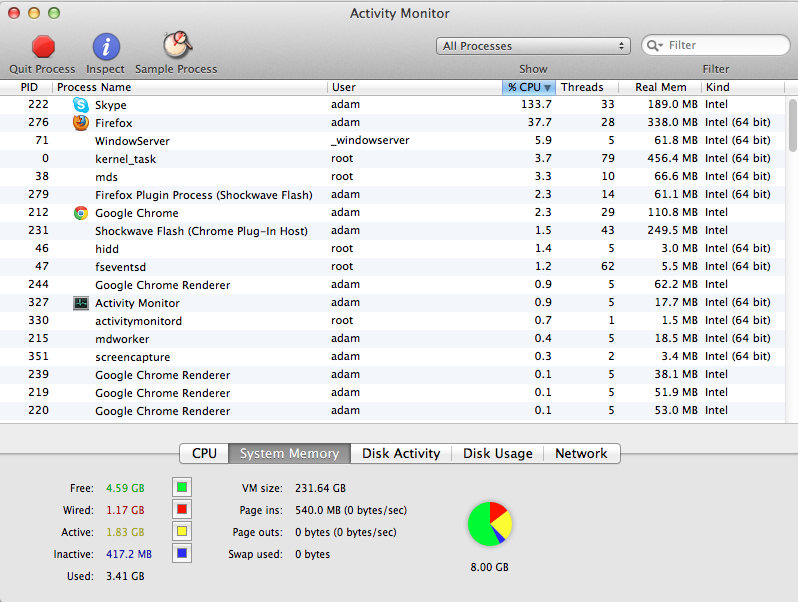Click the magnifier icon in Filter field
The width and height of the screenshot is (798, 602).
653,45
